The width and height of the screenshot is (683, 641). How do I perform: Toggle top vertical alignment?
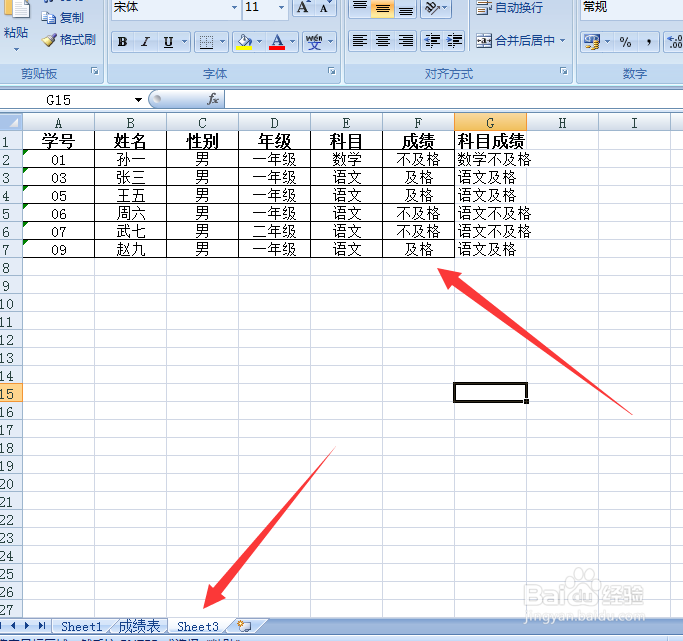point(360,7)
